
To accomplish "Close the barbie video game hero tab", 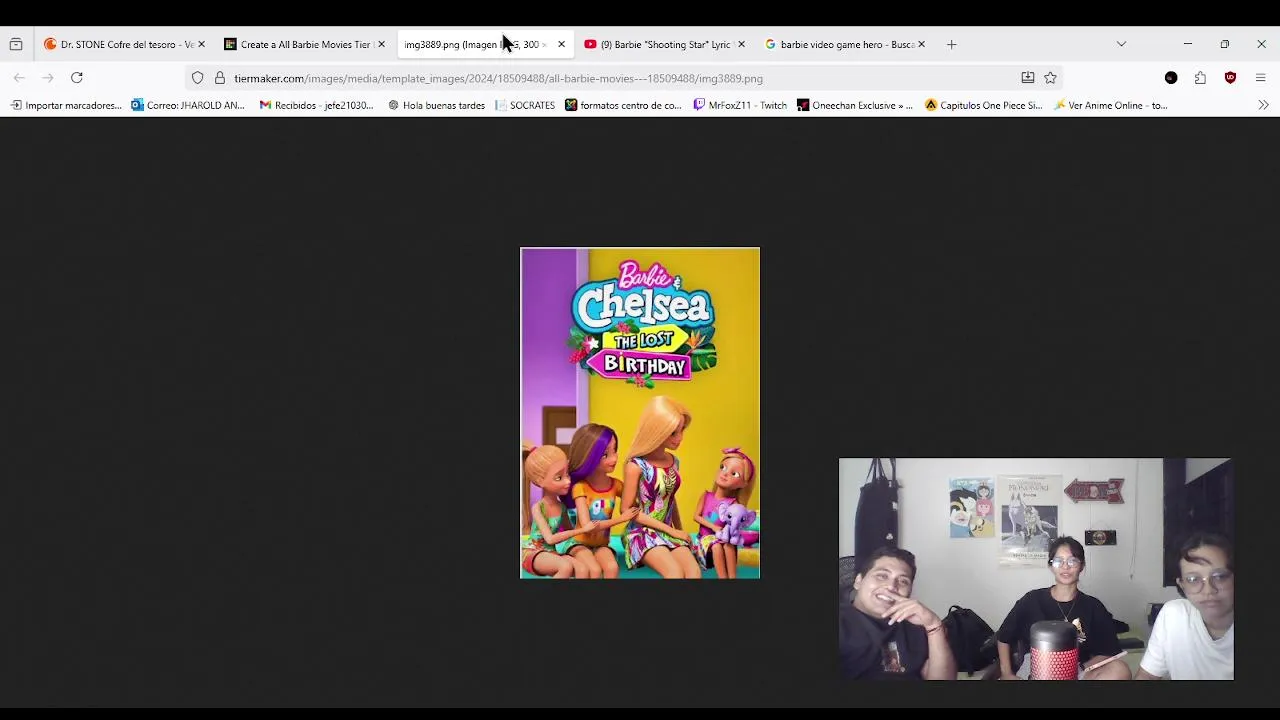I will pos(921,44).
